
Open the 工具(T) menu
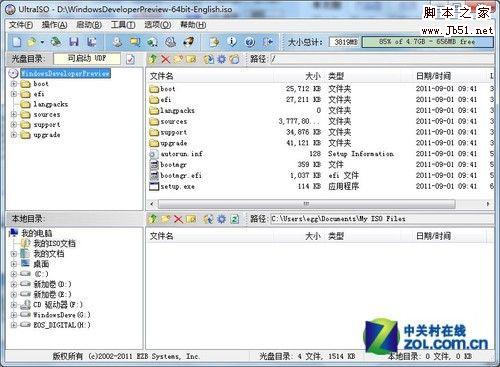click(123, 25)
